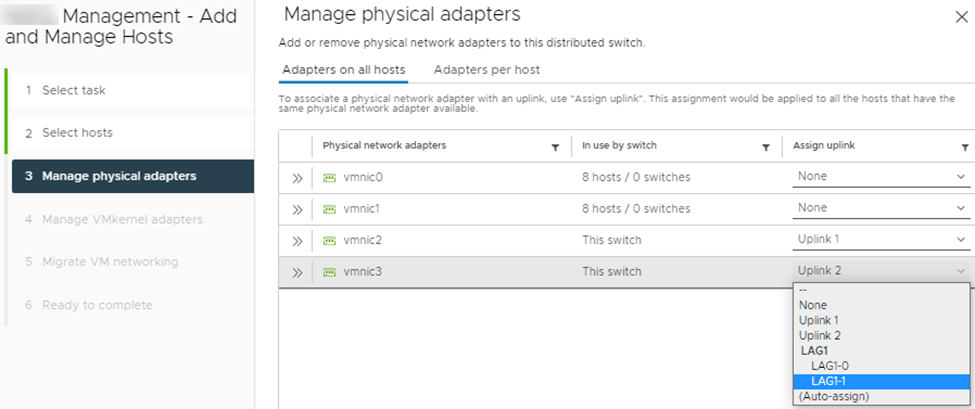Select Adapters on all hosts tab
This screenshot has width=975, height=409.
343,69
